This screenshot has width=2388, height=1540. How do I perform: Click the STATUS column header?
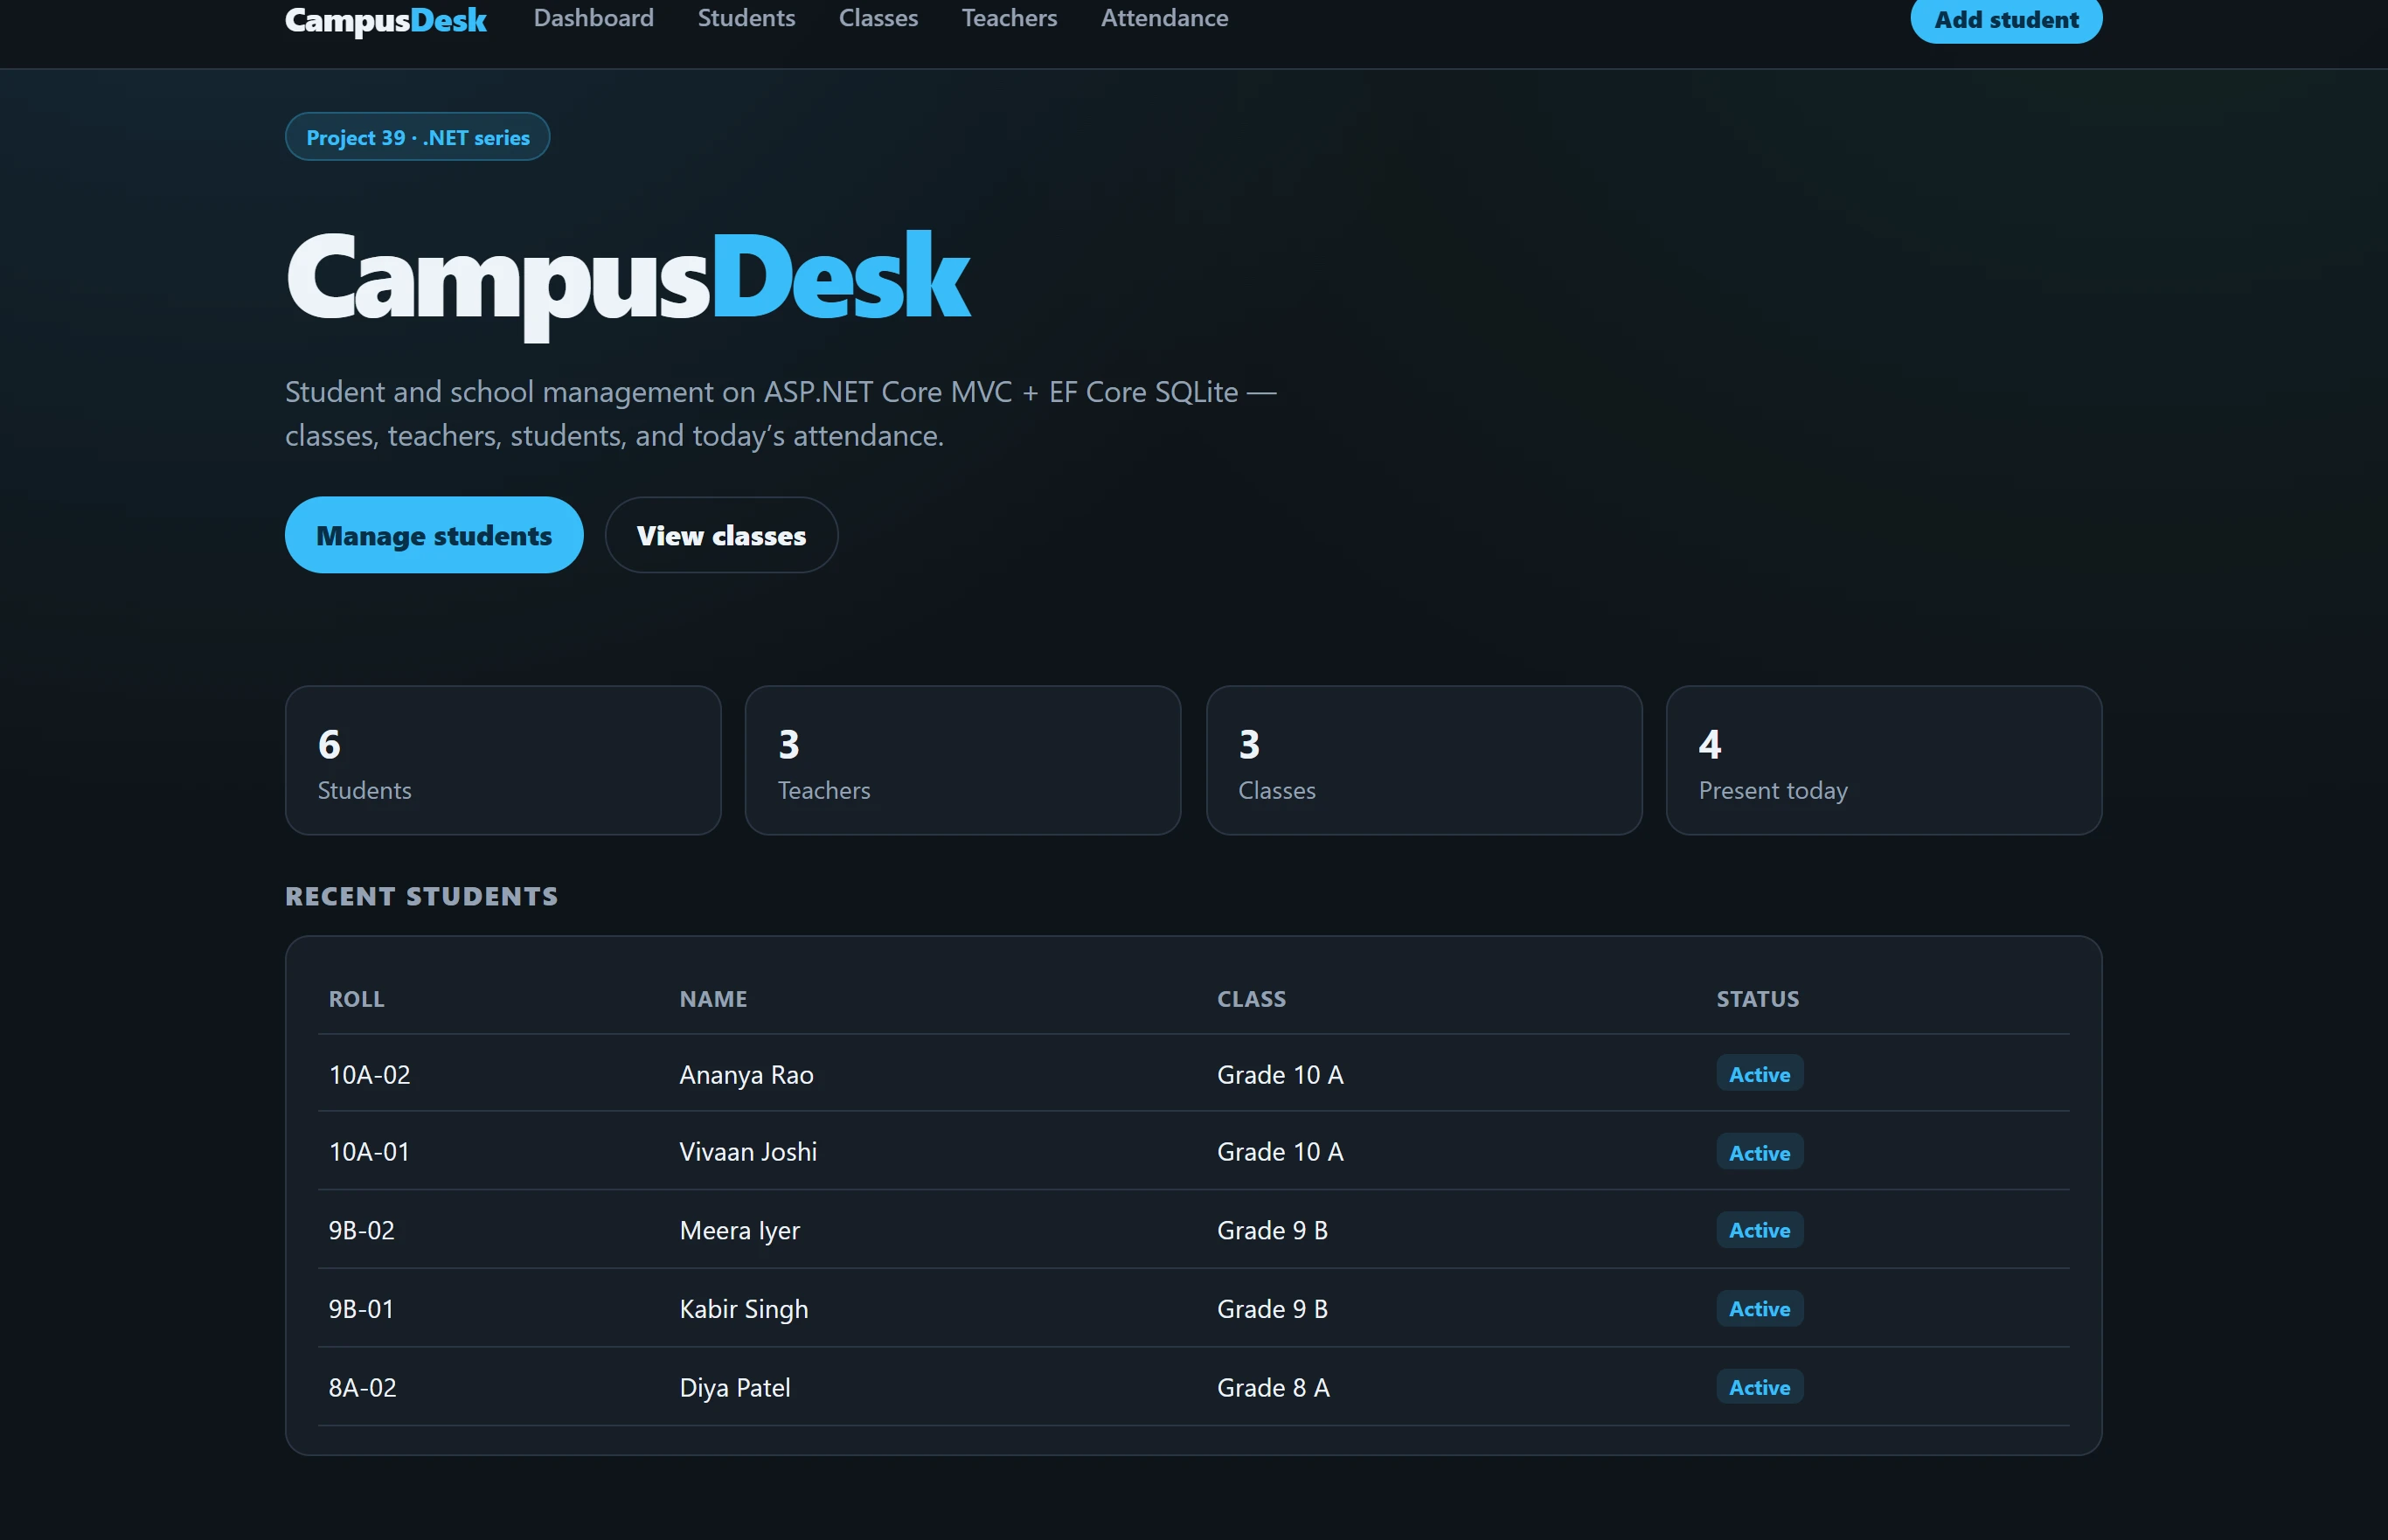[1757, 999]
